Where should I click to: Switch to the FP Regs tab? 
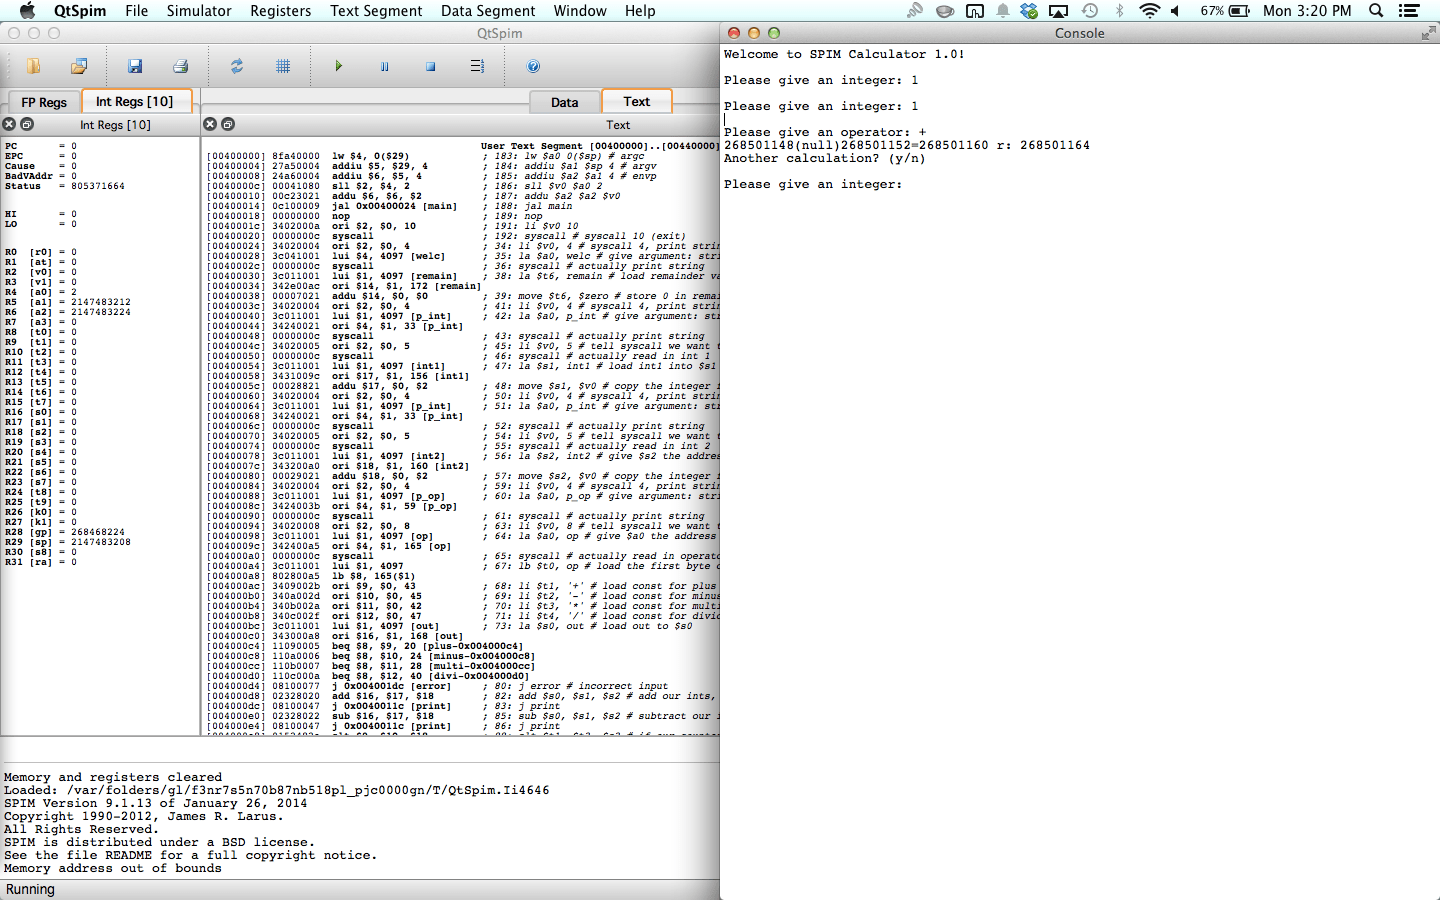point(44,102)
